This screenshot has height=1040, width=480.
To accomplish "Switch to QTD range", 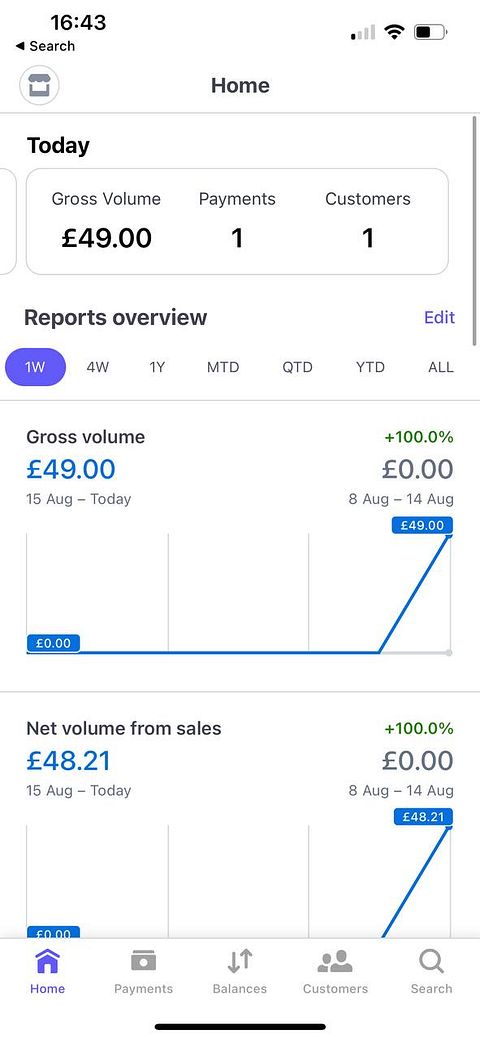I will tap(297, 367).
